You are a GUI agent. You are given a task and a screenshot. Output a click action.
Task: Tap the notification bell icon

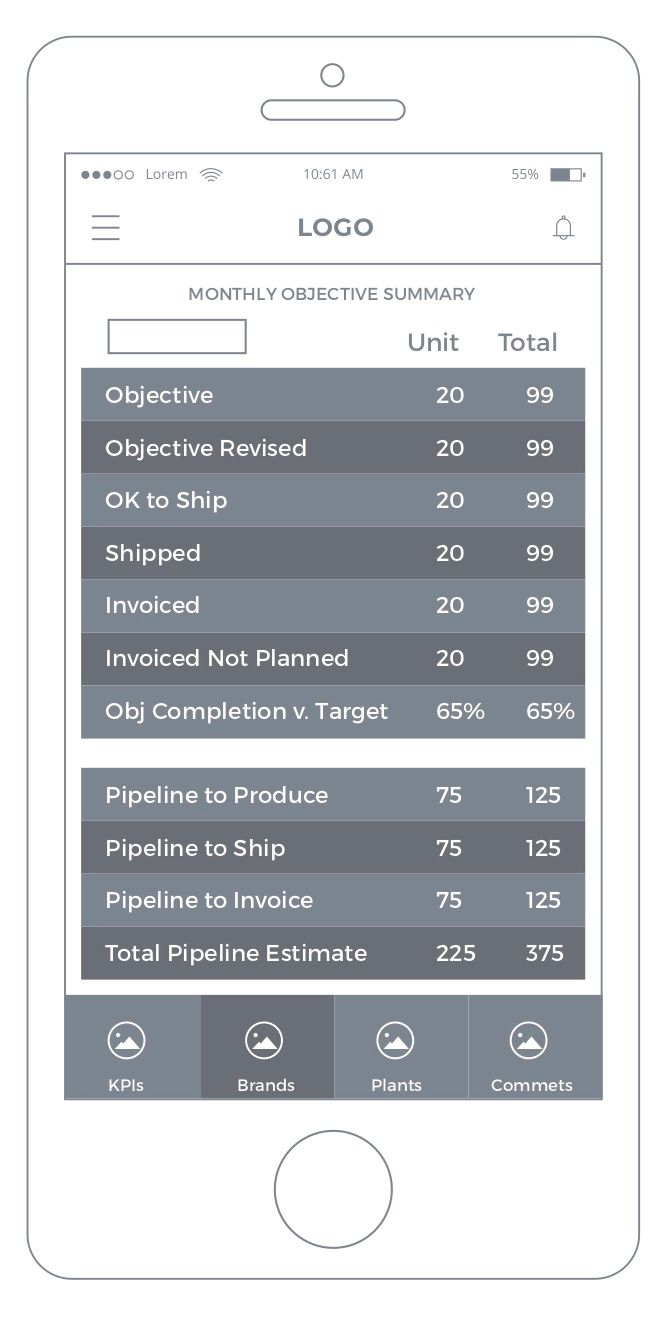click(x=564, y=228)
